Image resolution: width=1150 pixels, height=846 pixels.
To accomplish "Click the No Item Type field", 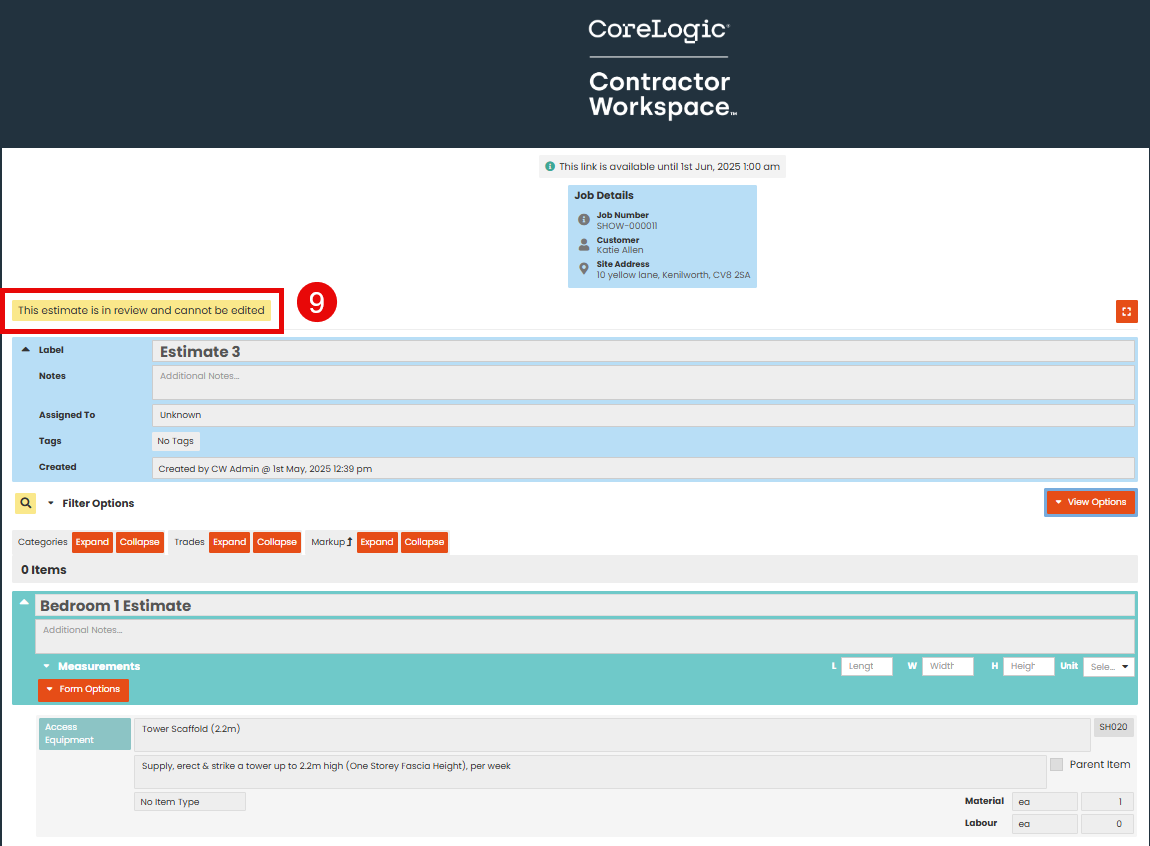I will click(190, 801).
